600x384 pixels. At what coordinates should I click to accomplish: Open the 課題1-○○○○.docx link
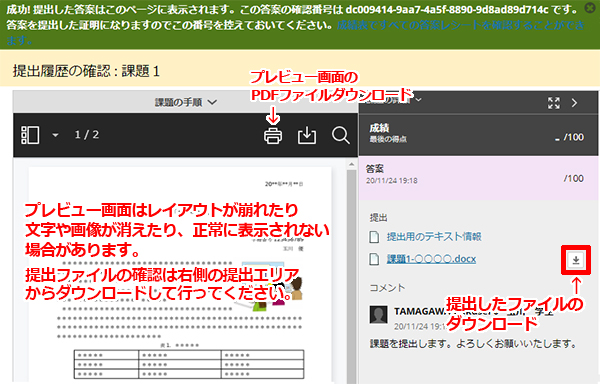click(431, 259)
